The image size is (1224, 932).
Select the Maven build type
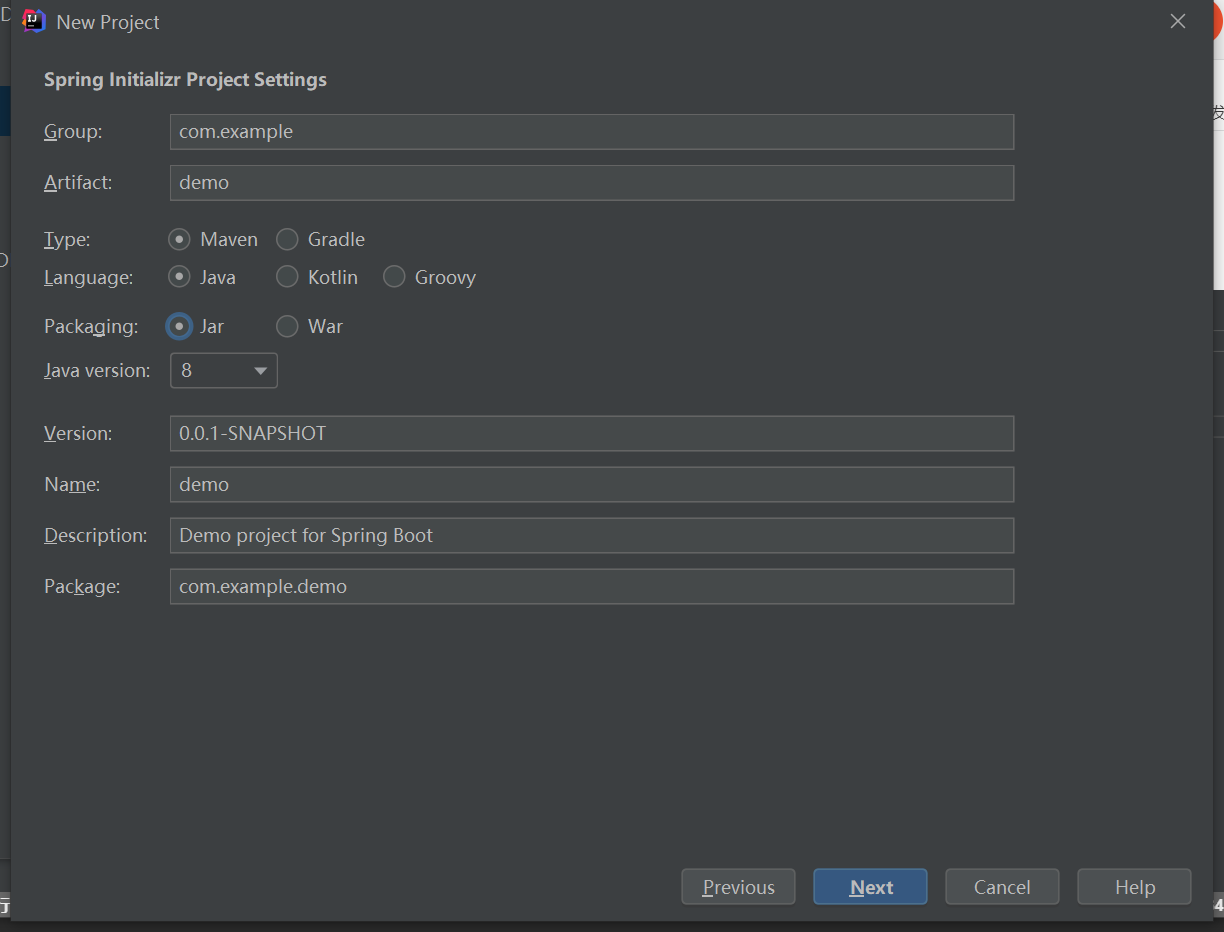(x=179, y=239)
